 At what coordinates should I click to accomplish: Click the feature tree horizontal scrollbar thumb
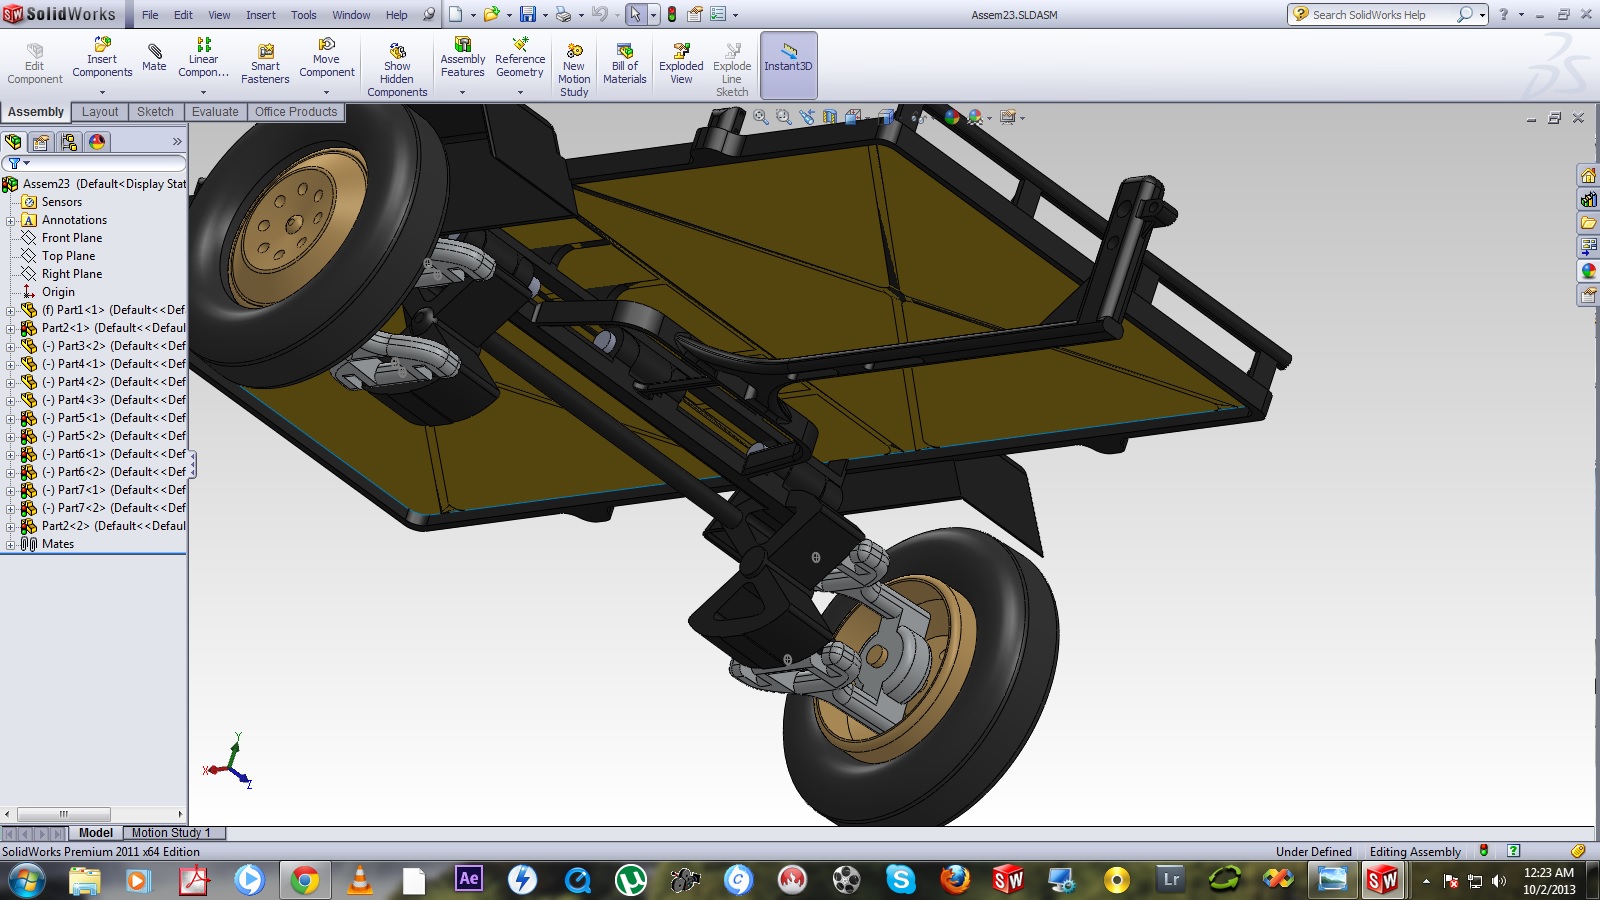[63, 814]
